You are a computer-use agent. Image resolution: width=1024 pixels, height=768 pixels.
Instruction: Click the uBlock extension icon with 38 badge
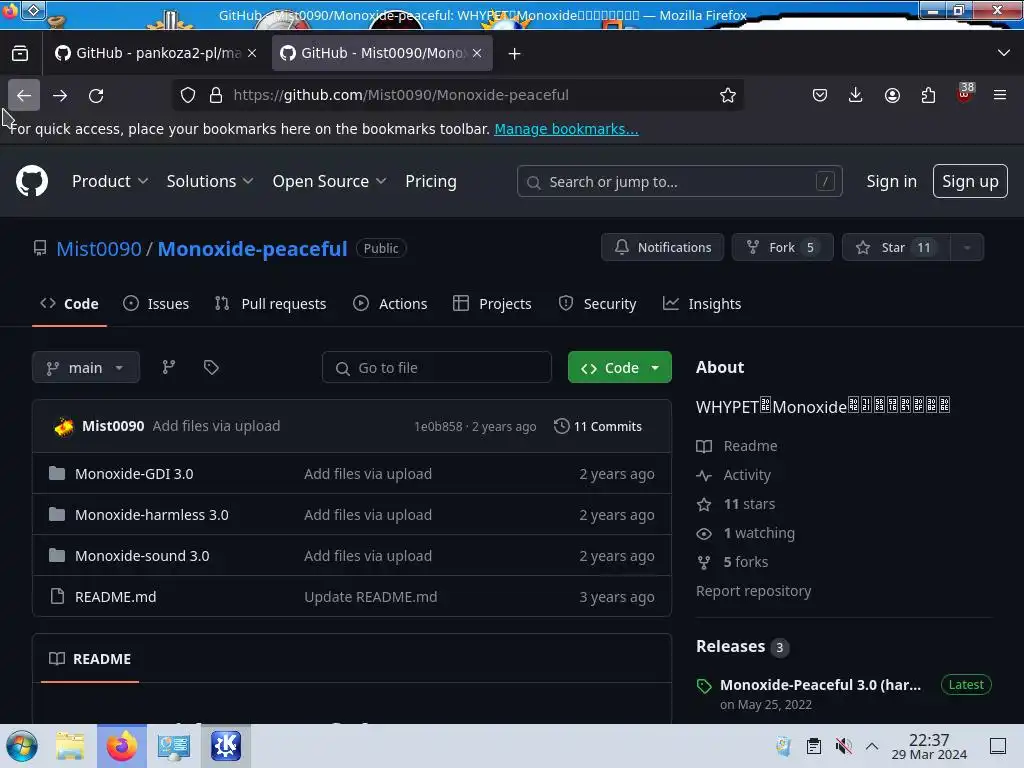tap(965, 93)
